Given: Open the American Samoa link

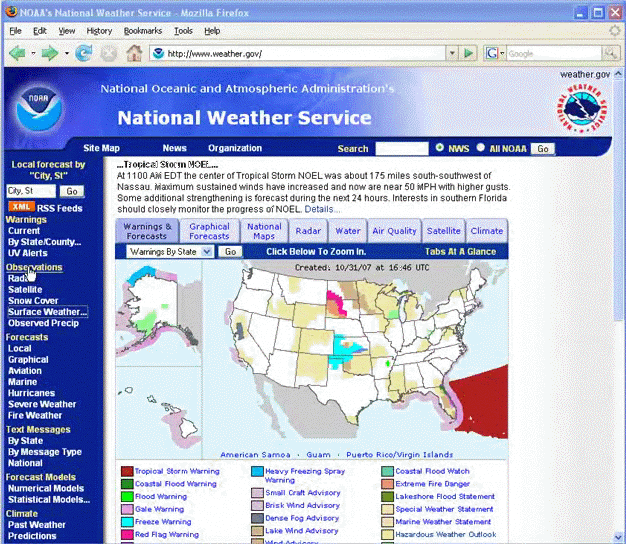Looking at the screenshot, I should (x=256, y=455).
